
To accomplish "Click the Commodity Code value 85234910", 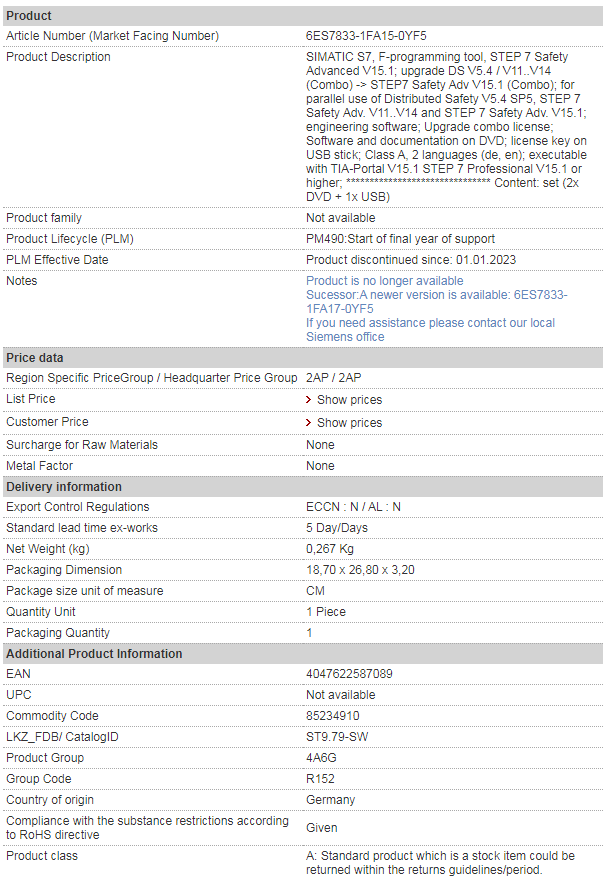I will (x=333, y=716).
